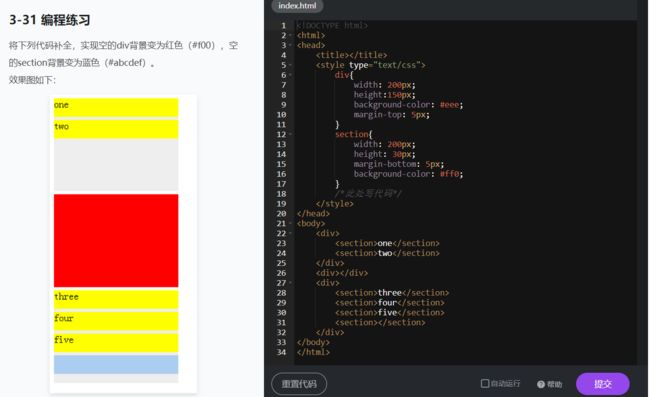
Task: Collapse the head tag fold on line 3
Action: click(x=290, y=45)
